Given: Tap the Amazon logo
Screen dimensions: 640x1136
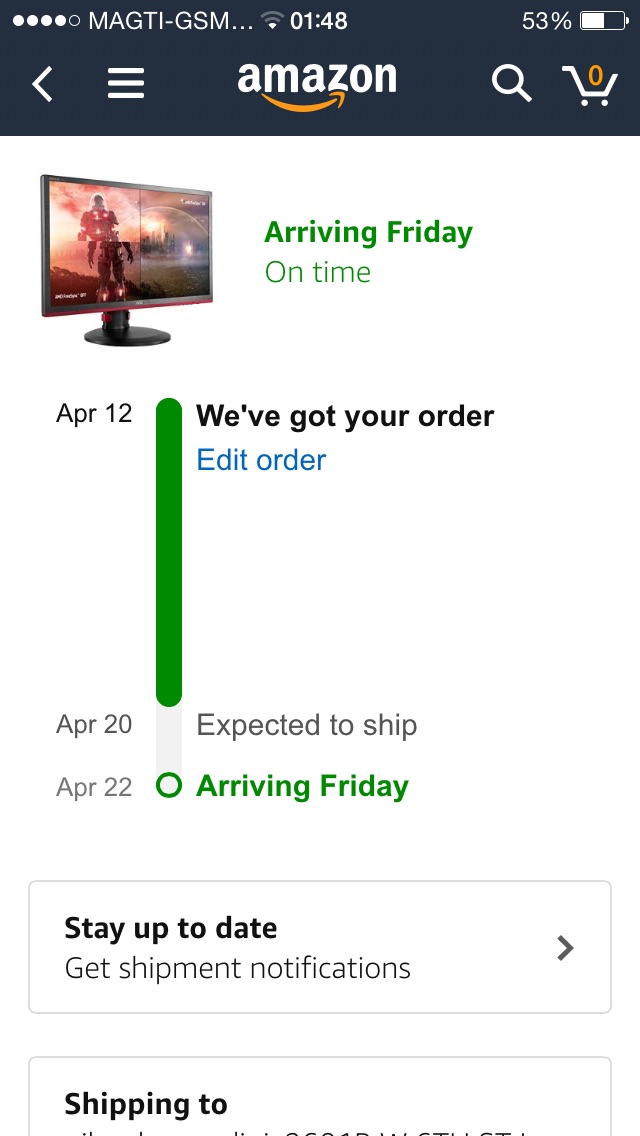Looking at the screenshot, I should [317, 82].
